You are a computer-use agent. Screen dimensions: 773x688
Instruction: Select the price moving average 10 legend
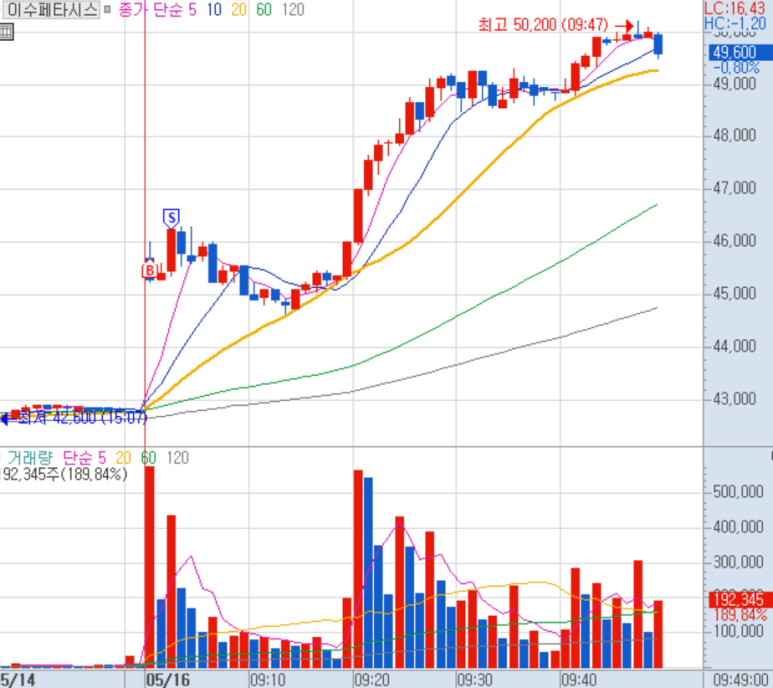click(x=214, y=10)
